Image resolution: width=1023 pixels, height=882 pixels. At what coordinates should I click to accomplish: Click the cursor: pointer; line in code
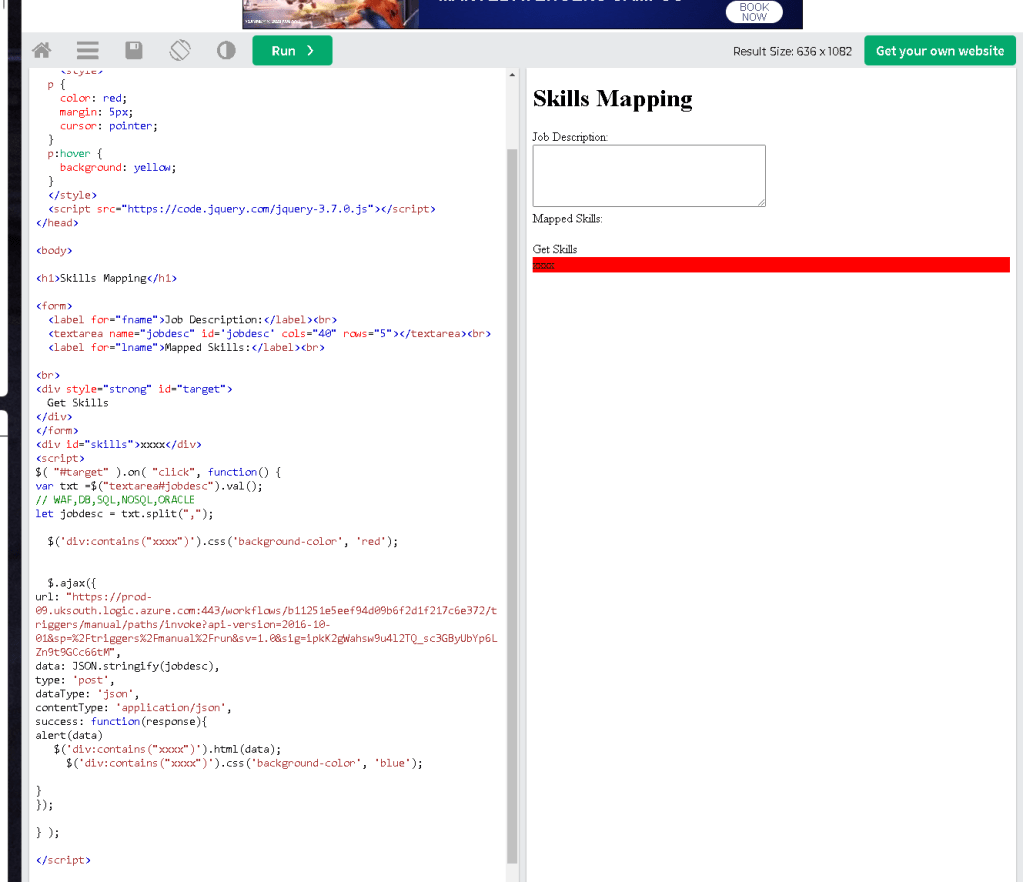[x=108, y=126]
